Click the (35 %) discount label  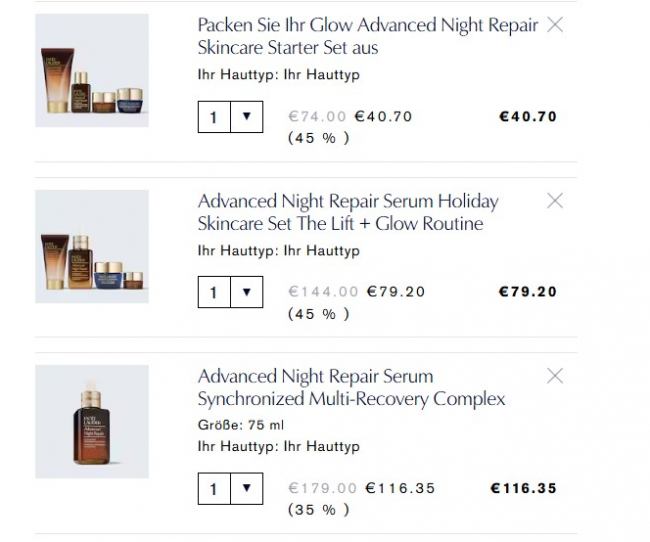tap(319, 510)
